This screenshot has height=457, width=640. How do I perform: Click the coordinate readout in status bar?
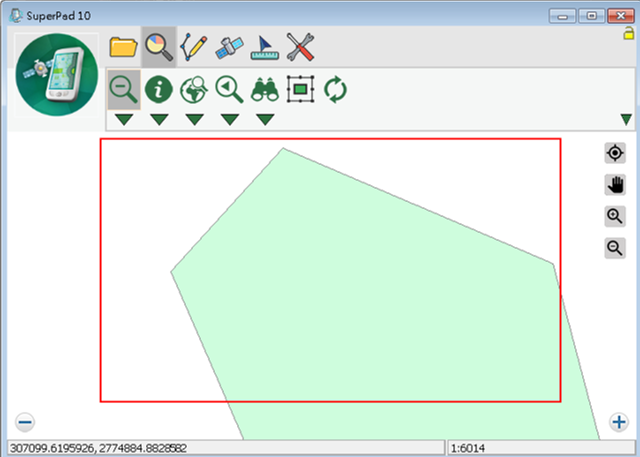(x=226, y=448)
